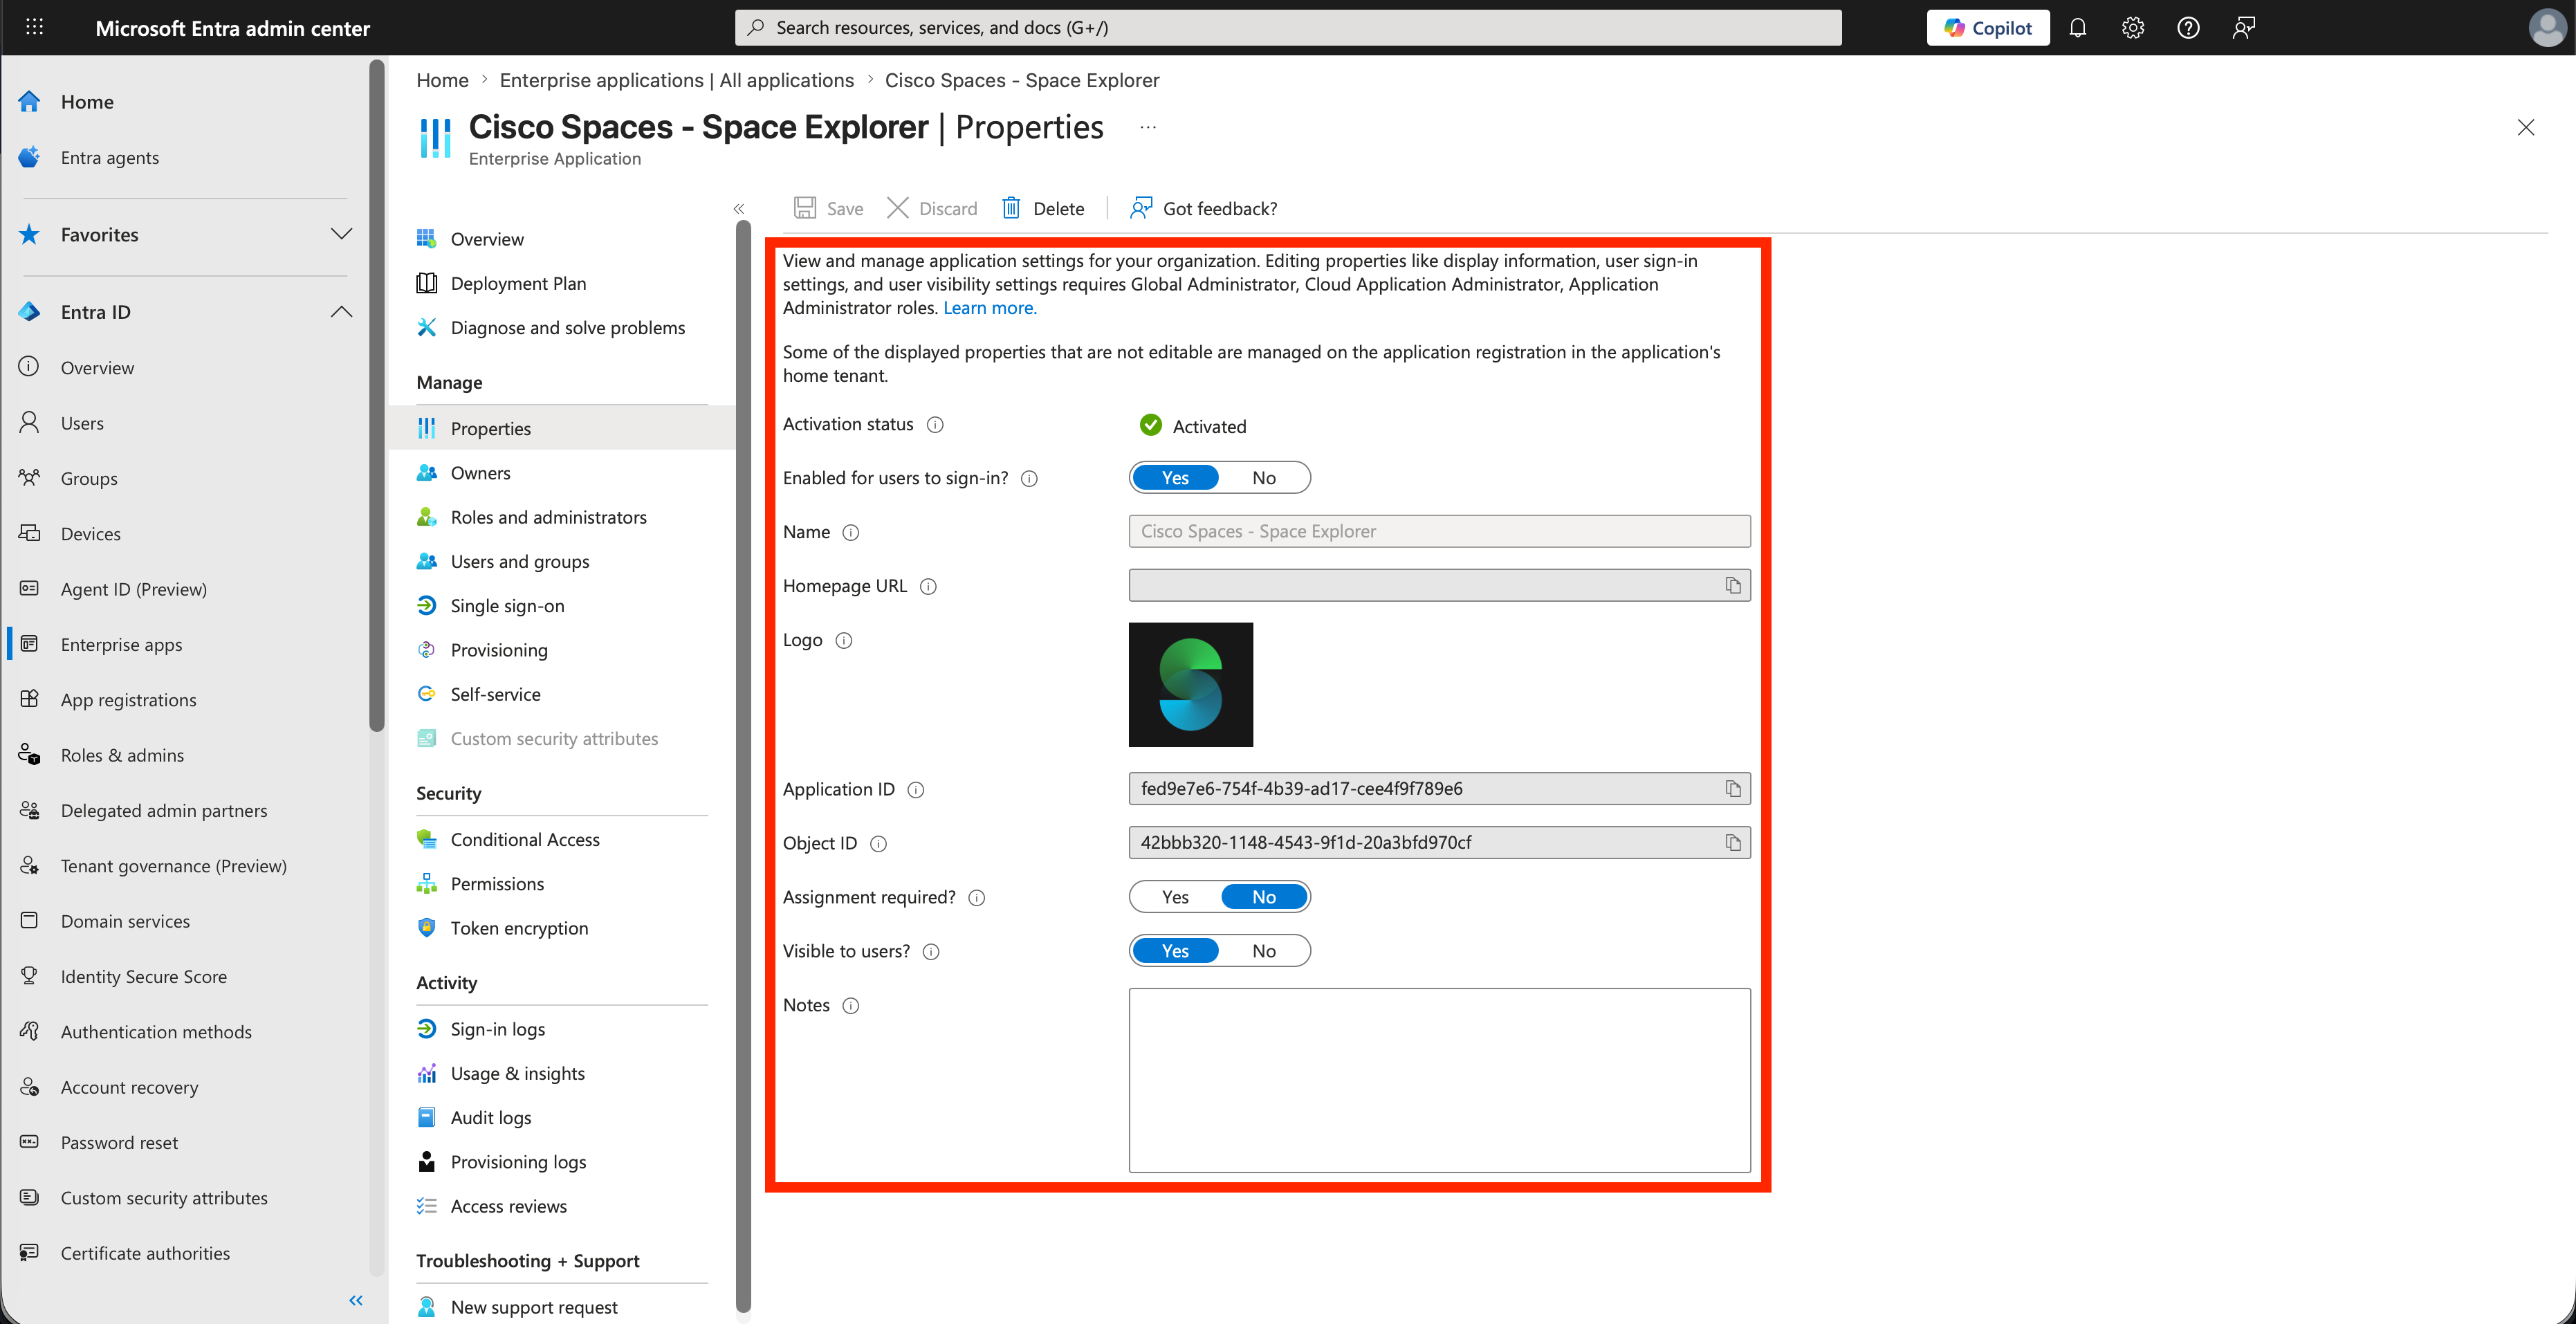Set Enabled for users to sign-in to No
The image size is (2576, 1324).
tap(1263, 478)
